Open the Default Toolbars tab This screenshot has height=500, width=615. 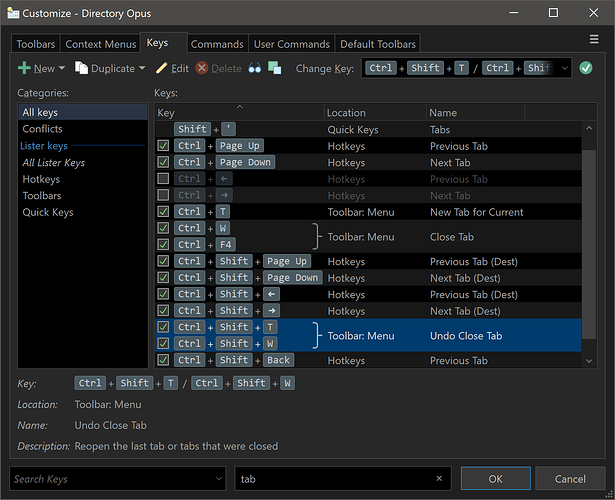click(x=378, y=44)
